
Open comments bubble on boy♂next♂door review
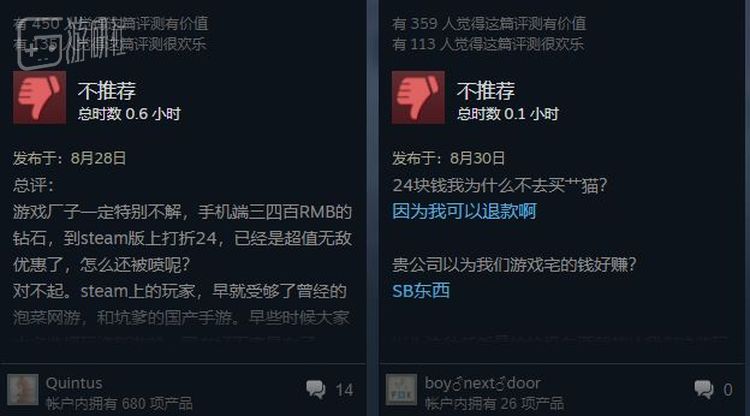click(x=704, y=389)
